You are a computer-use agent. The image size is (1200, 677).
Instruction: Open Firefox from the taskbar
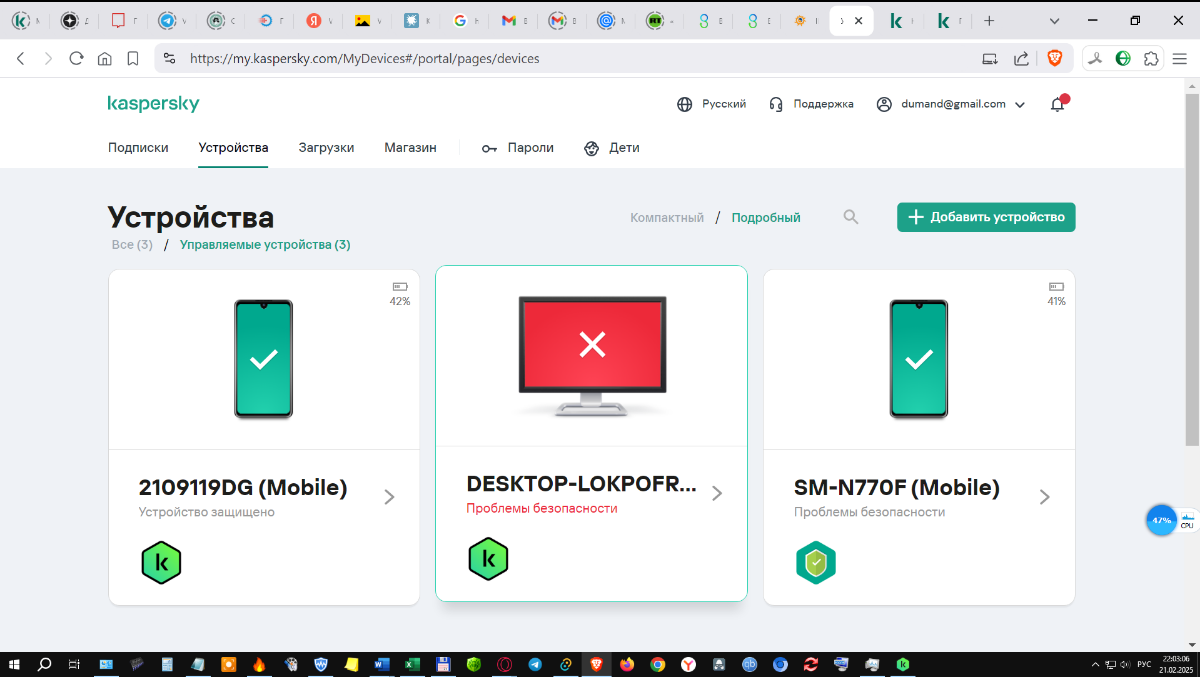click(x=627, y=664)
